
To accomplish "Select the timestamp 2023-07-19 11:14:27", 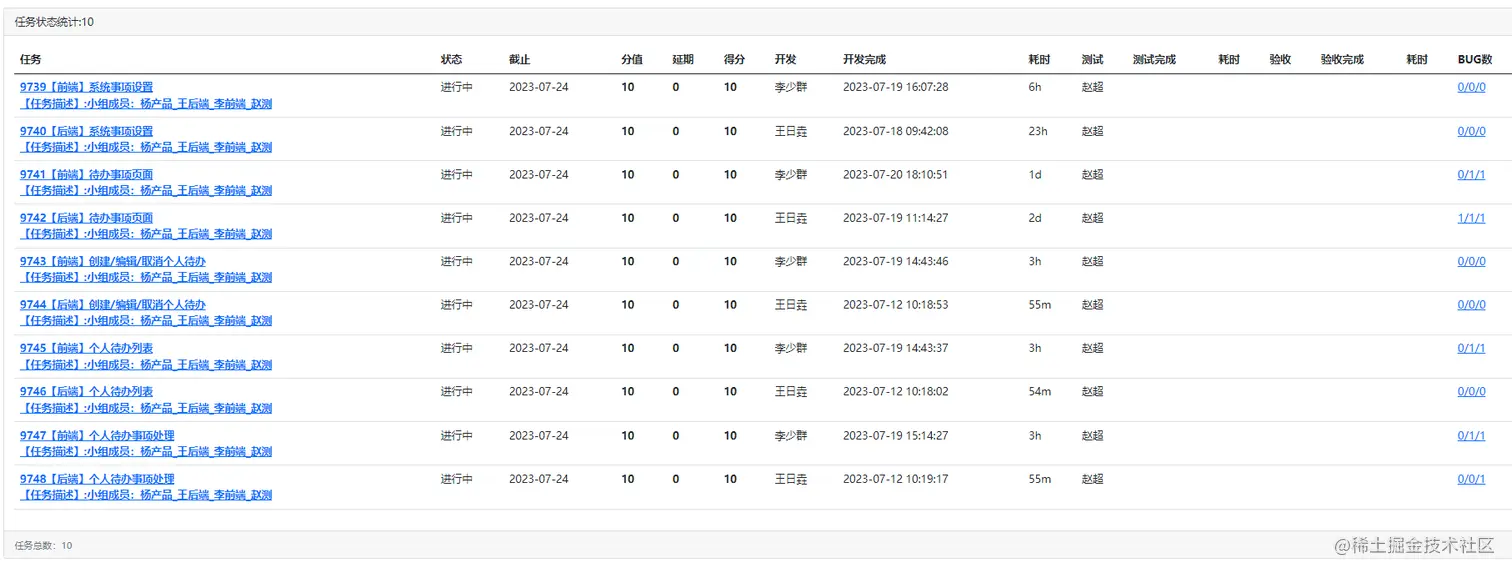I will [x=896, y=218].
